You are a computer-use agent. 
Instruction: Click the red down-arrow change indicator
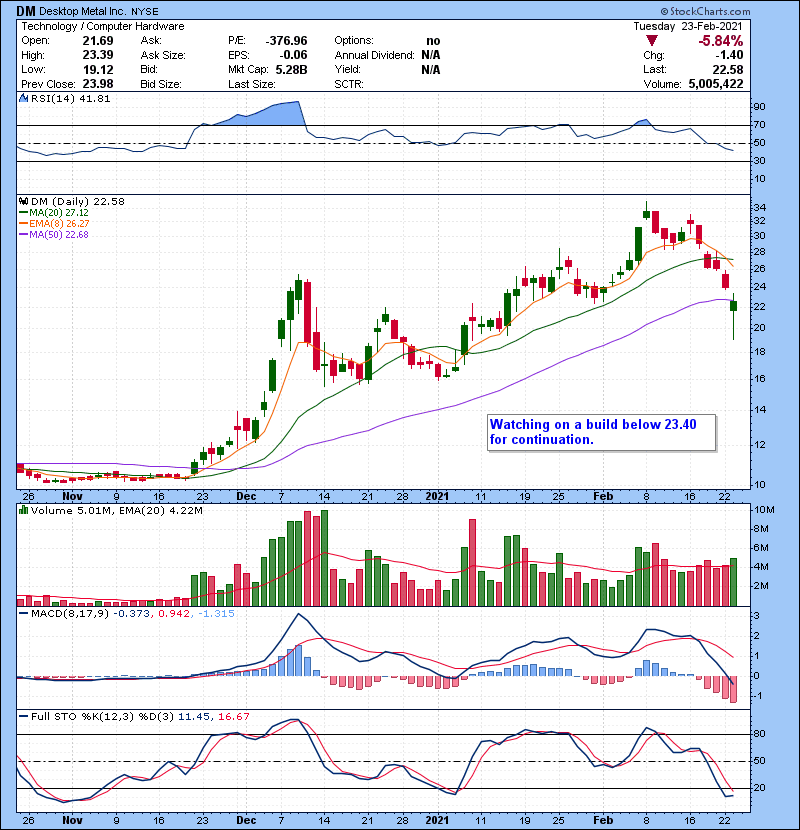(652, 41)
